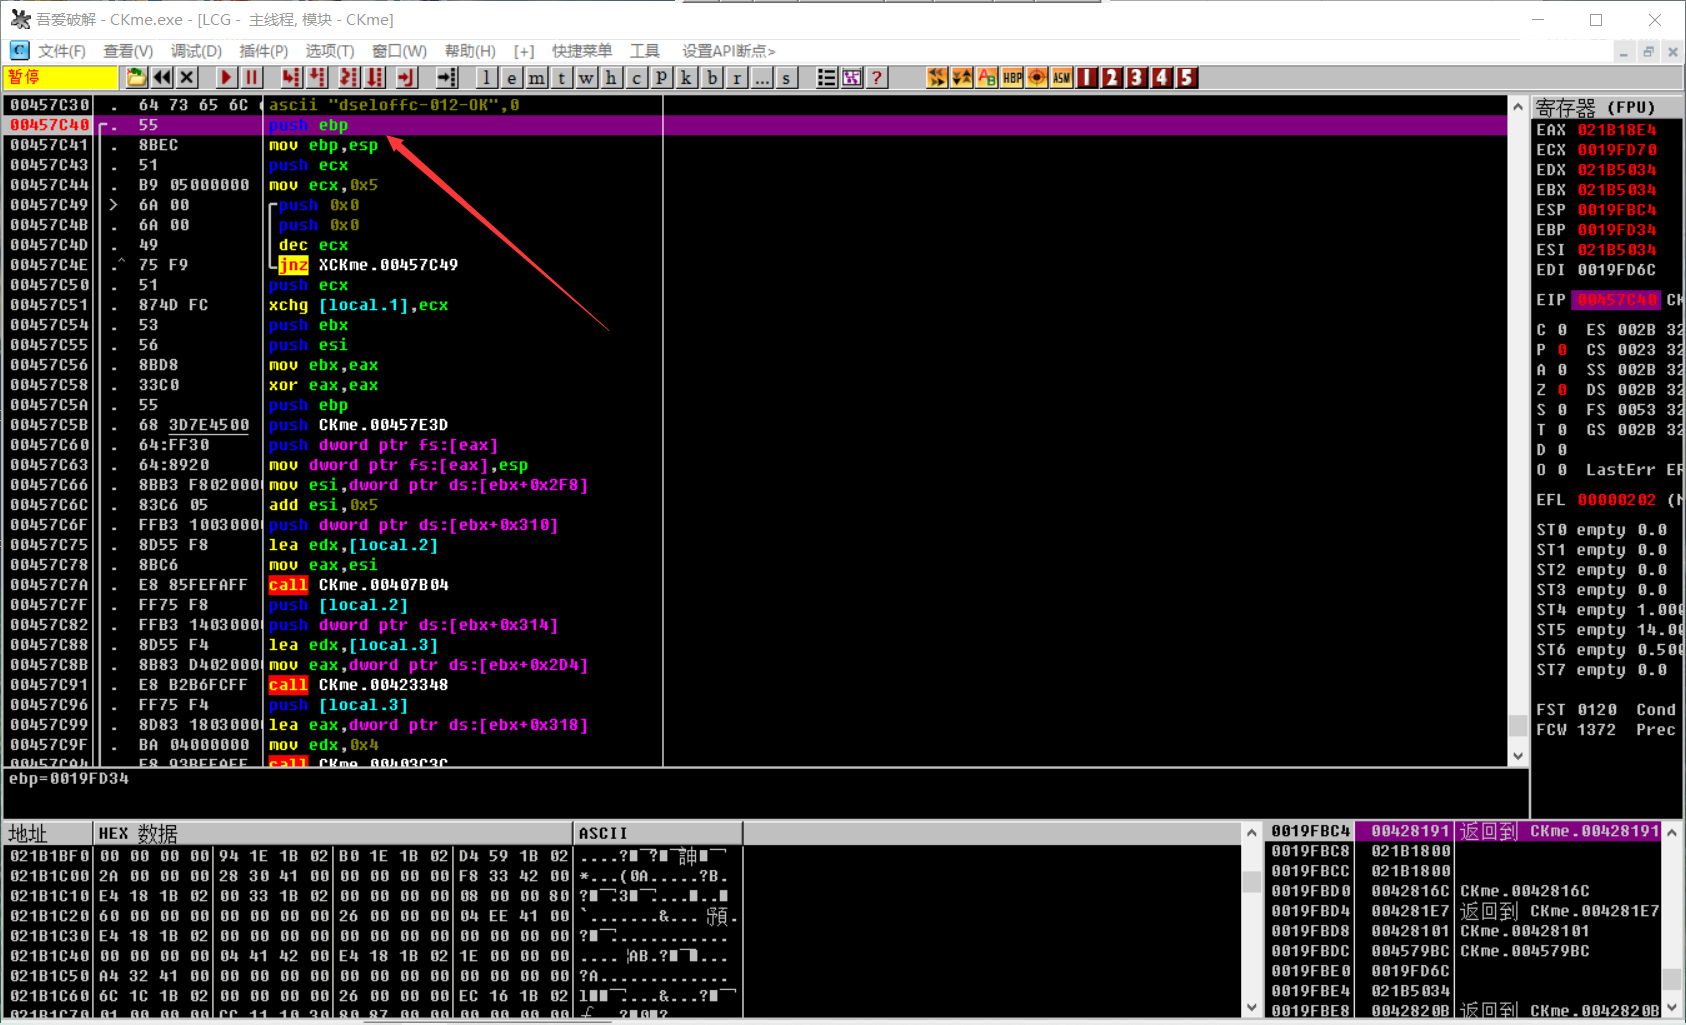The height and width of the screenshot is (1025, 1686).
Task: Click disassembly scrollbar down arrow
Action: point(1518,756)
